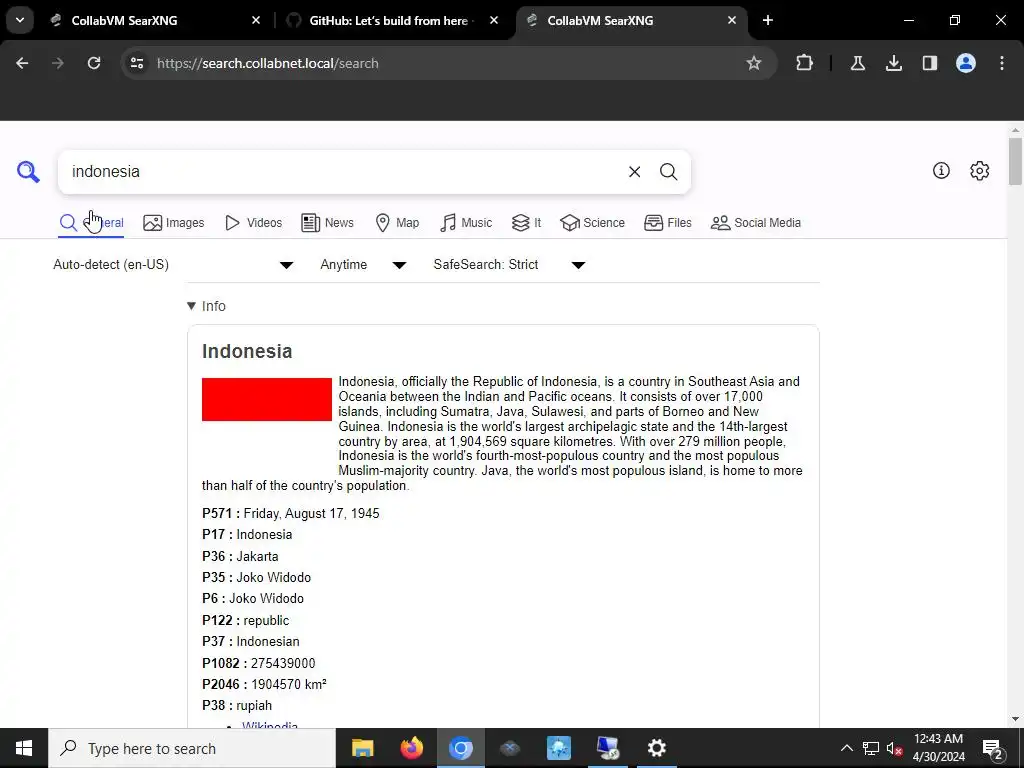Open the Anytime time range dropdown
Screen dimensions: 1024x768
coord(363,264)
